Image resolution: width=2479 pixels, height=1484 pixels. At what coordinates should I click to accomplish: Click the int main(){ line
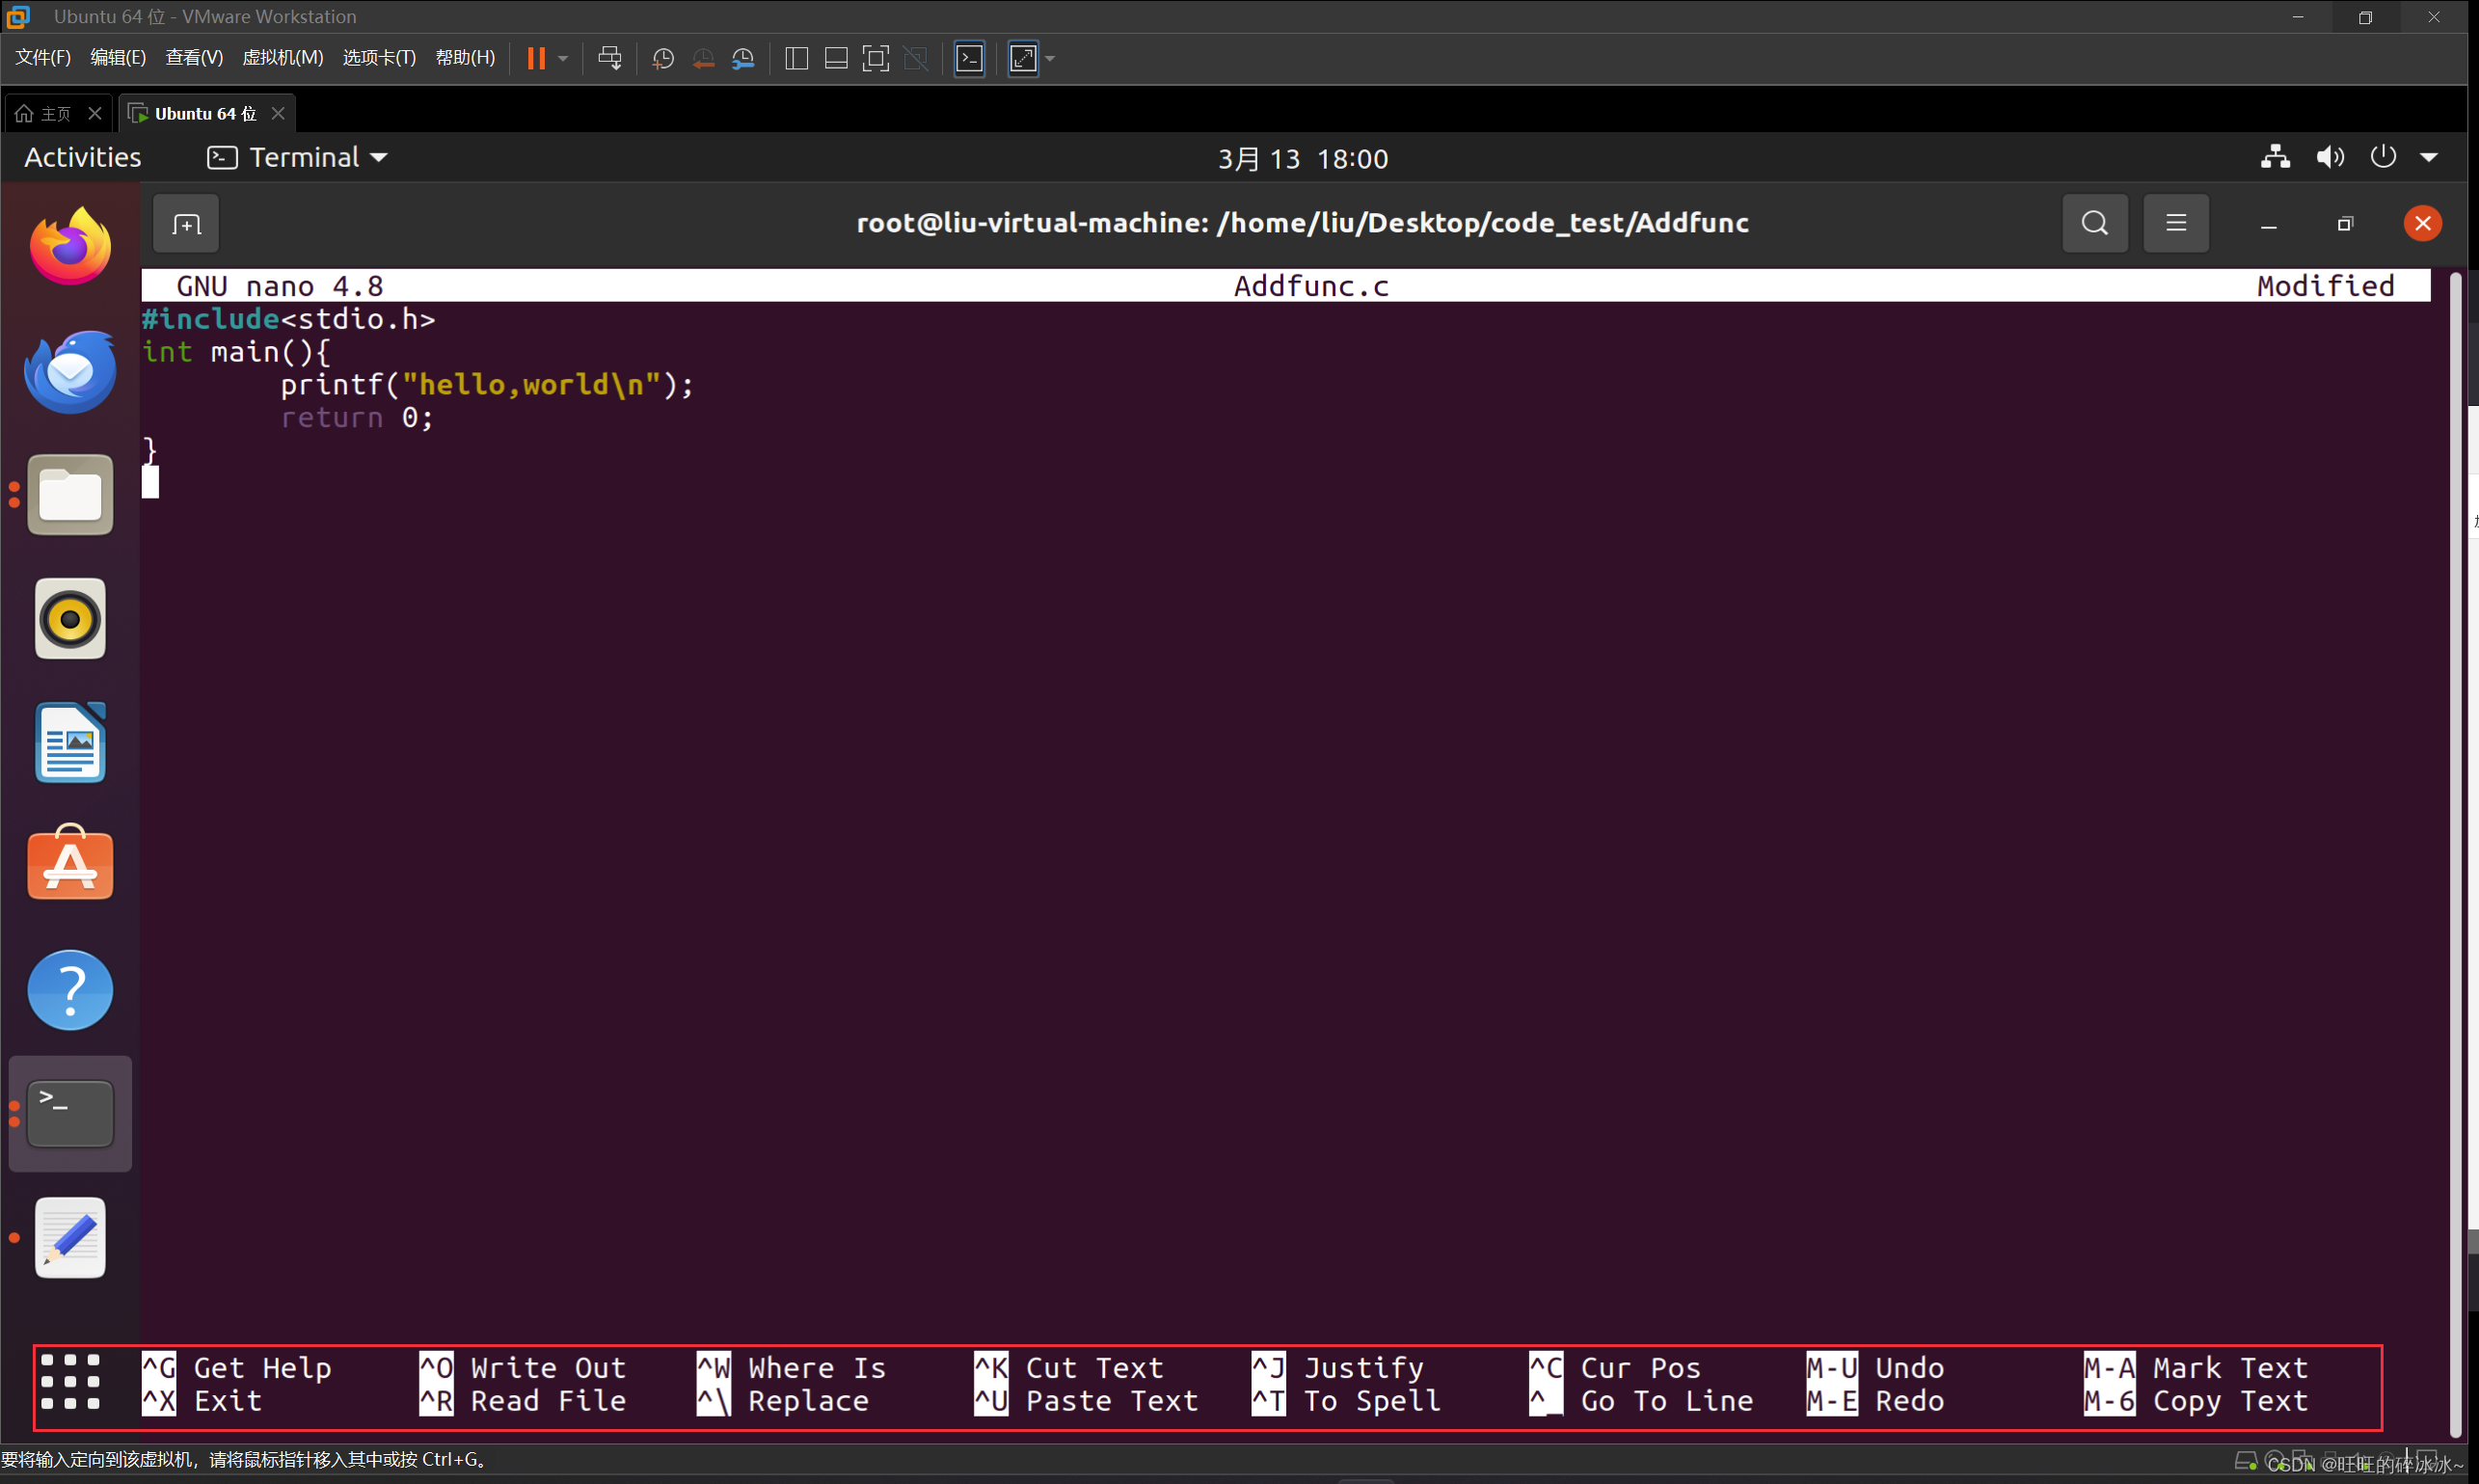tap(236, 352)
